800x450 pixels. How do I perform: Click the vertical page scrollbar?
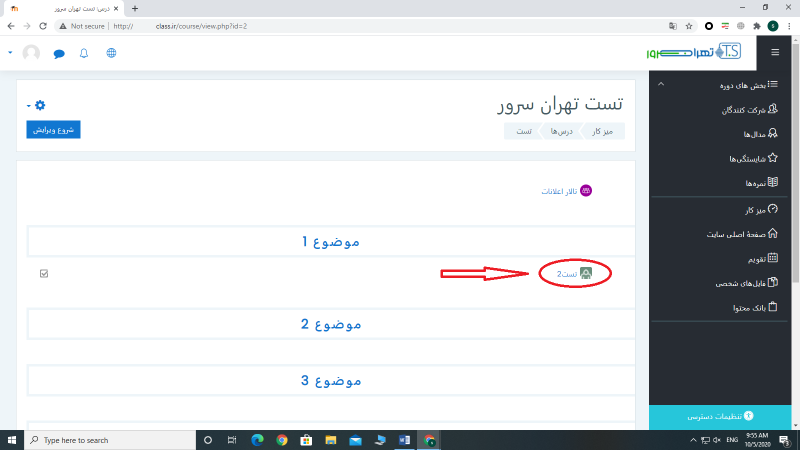pyautogui.click(x=795, y=163)
